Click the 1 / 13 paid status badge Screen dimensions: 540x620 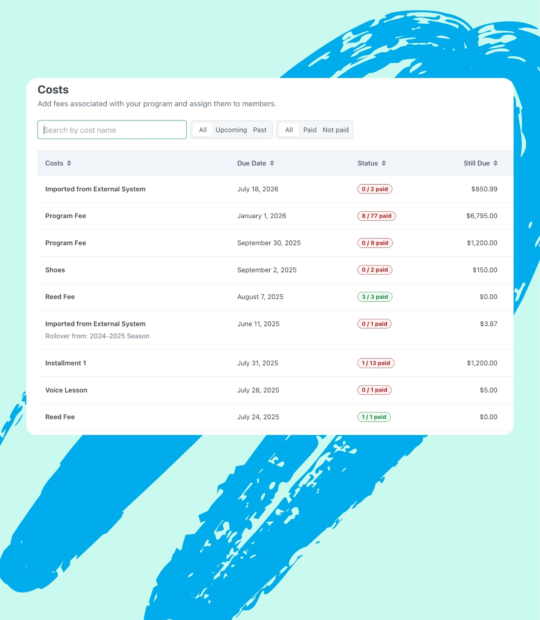pos(376,363)
